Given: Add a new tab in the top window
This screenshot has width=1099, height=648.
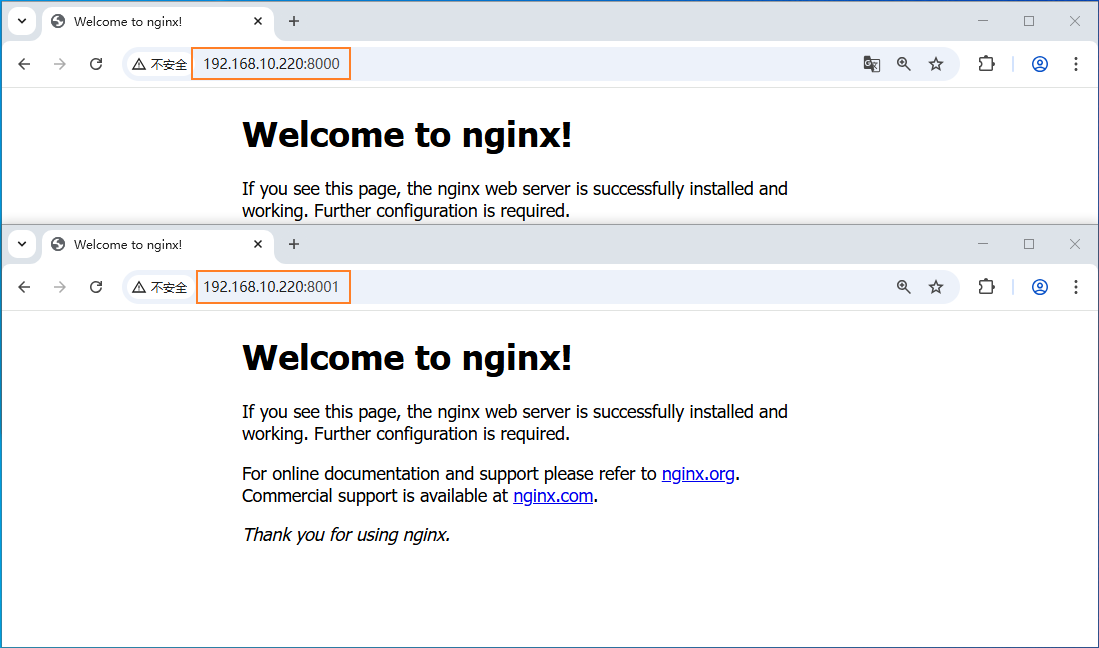Looking at the screenshot, I should (294, 21).
